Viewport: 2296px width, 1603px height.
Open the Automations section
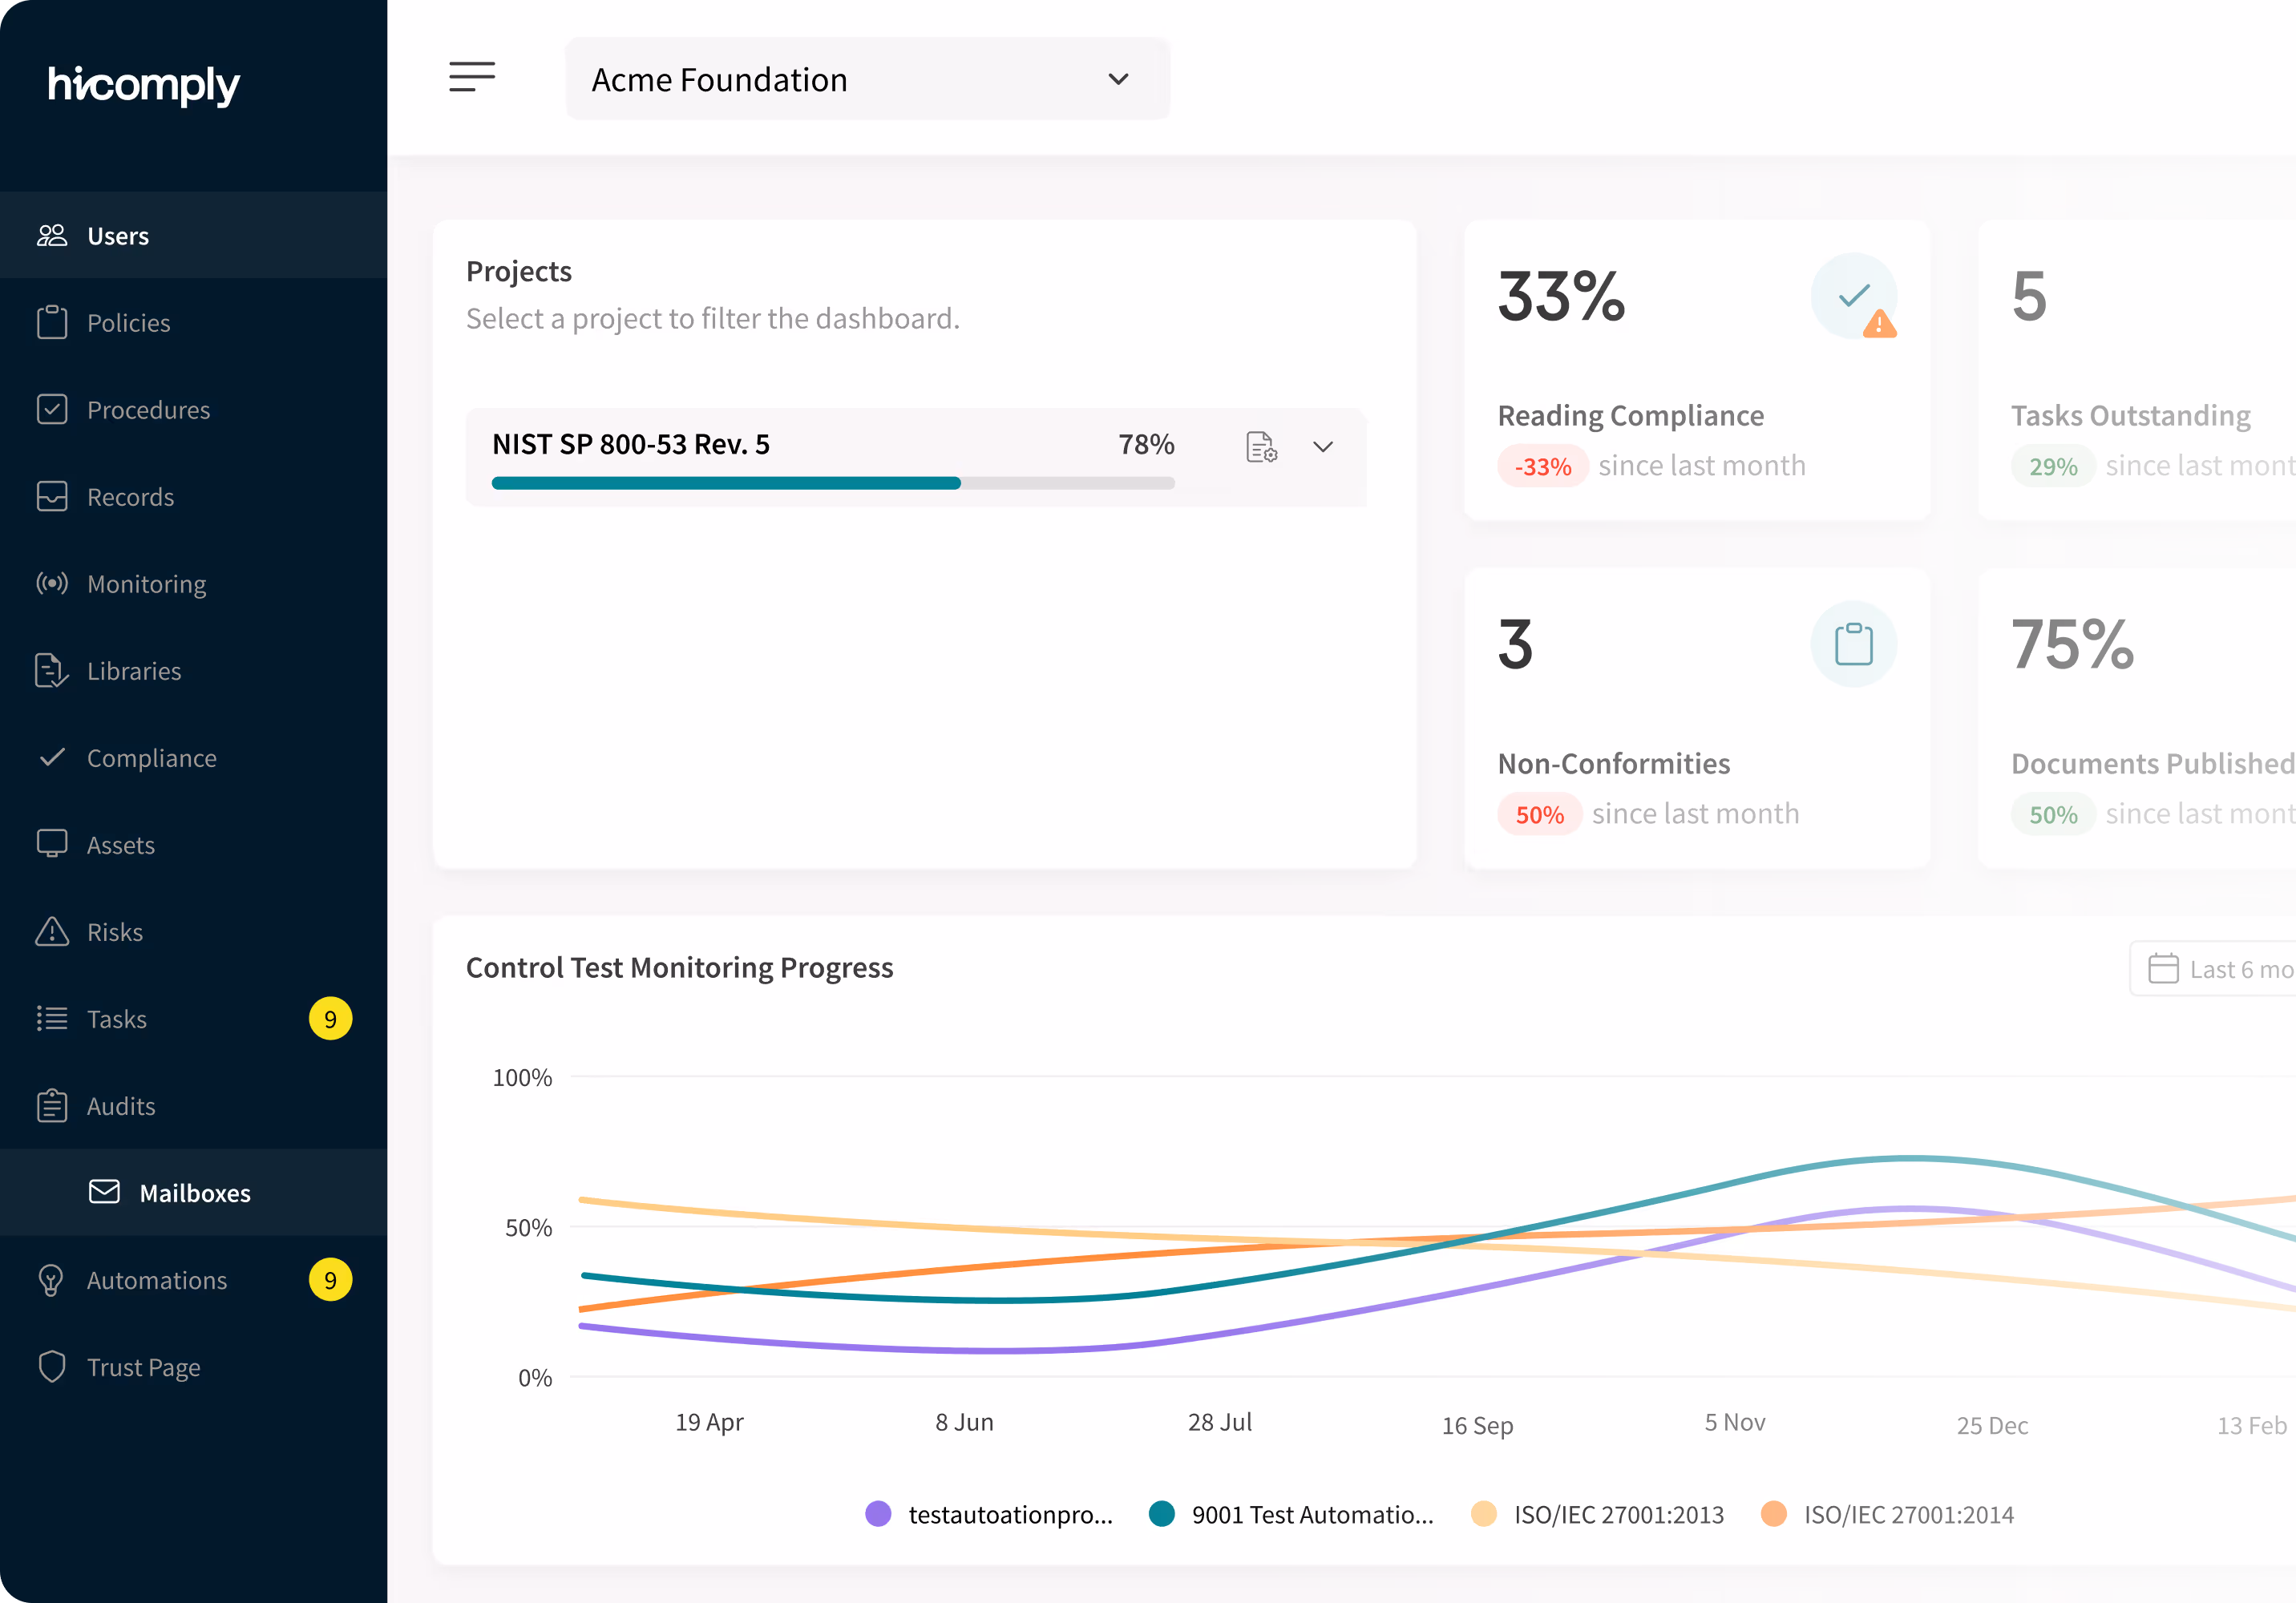pyautogui.click(x=156, y=1279)
